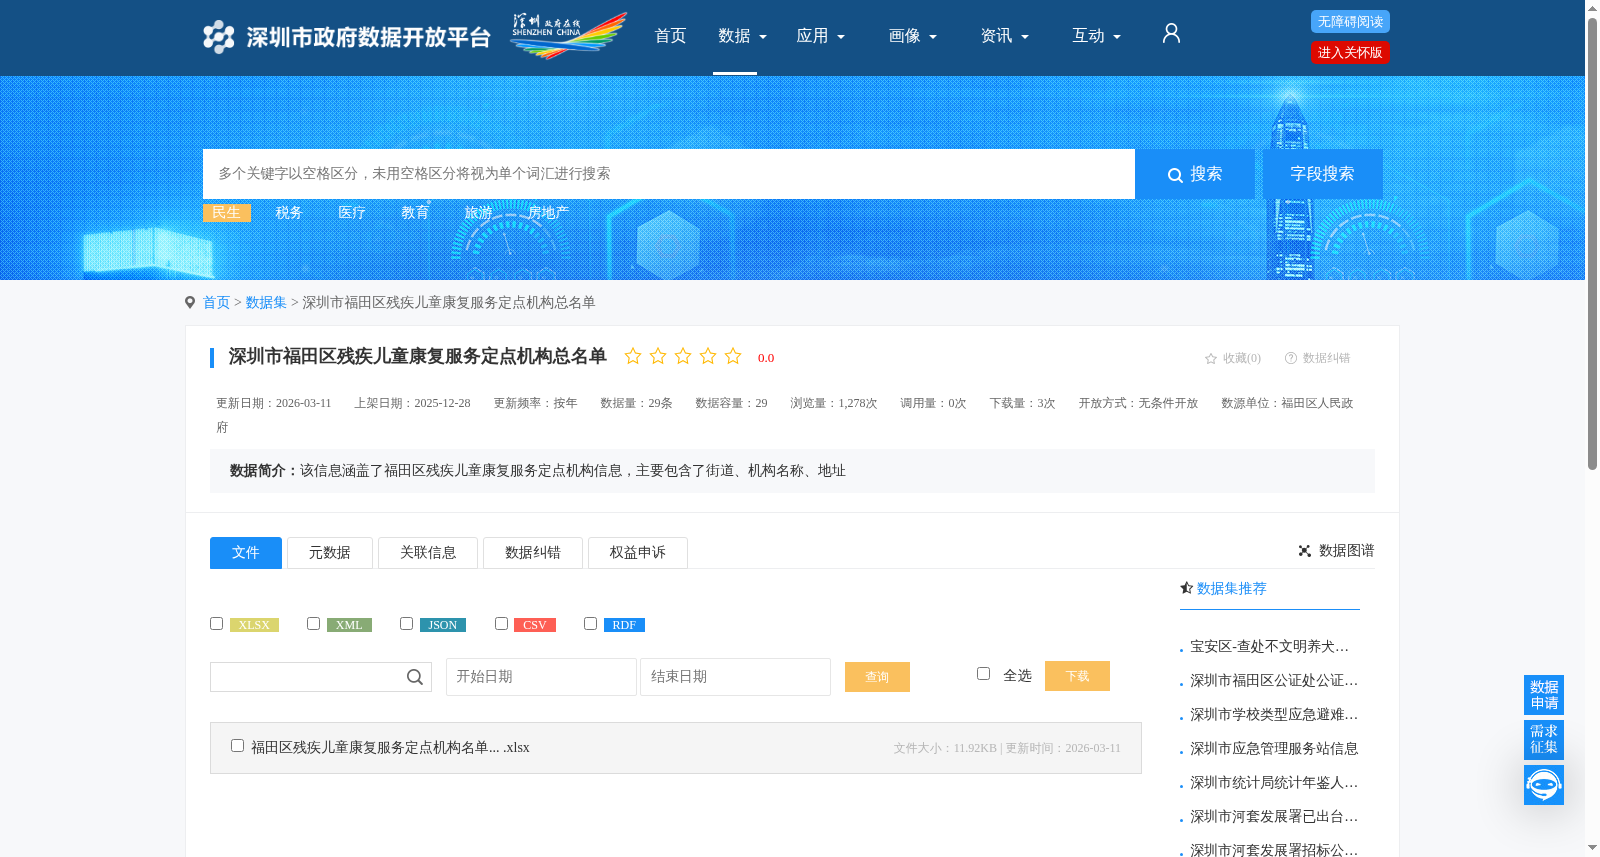Open the customer service robot icon
Screen dimensions: 1600x857
(x=1544, y=785)
